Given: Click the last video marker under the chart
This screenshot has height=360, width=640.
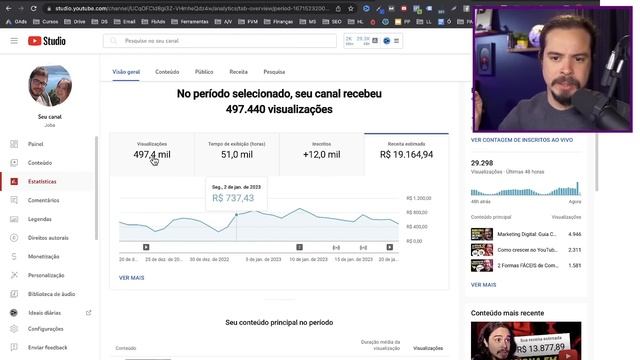Looking at the screenshot, I should coord(390,247).
